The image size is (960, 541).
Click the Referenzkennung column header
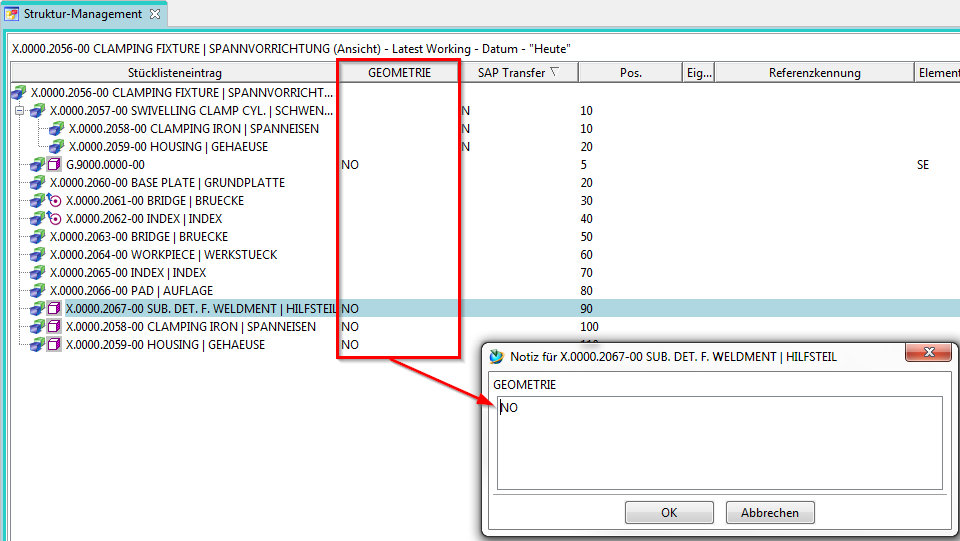click(x=814, y=73)
